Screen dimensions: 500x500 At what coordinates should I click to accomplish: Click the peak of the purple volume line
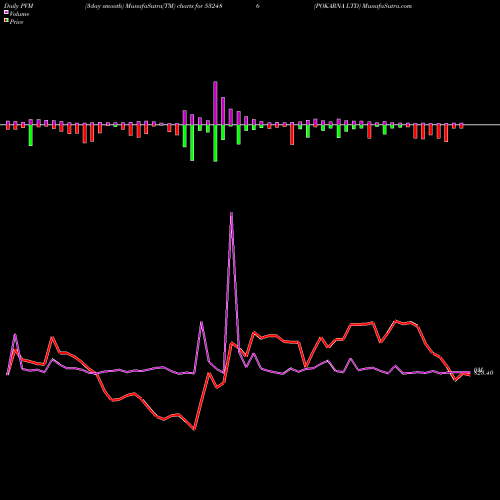tap(231, 213)
